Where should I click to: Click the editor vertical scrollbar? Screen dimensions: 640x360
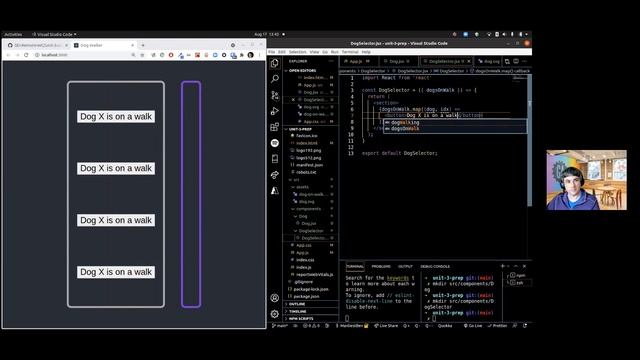(x=529, y=141)
